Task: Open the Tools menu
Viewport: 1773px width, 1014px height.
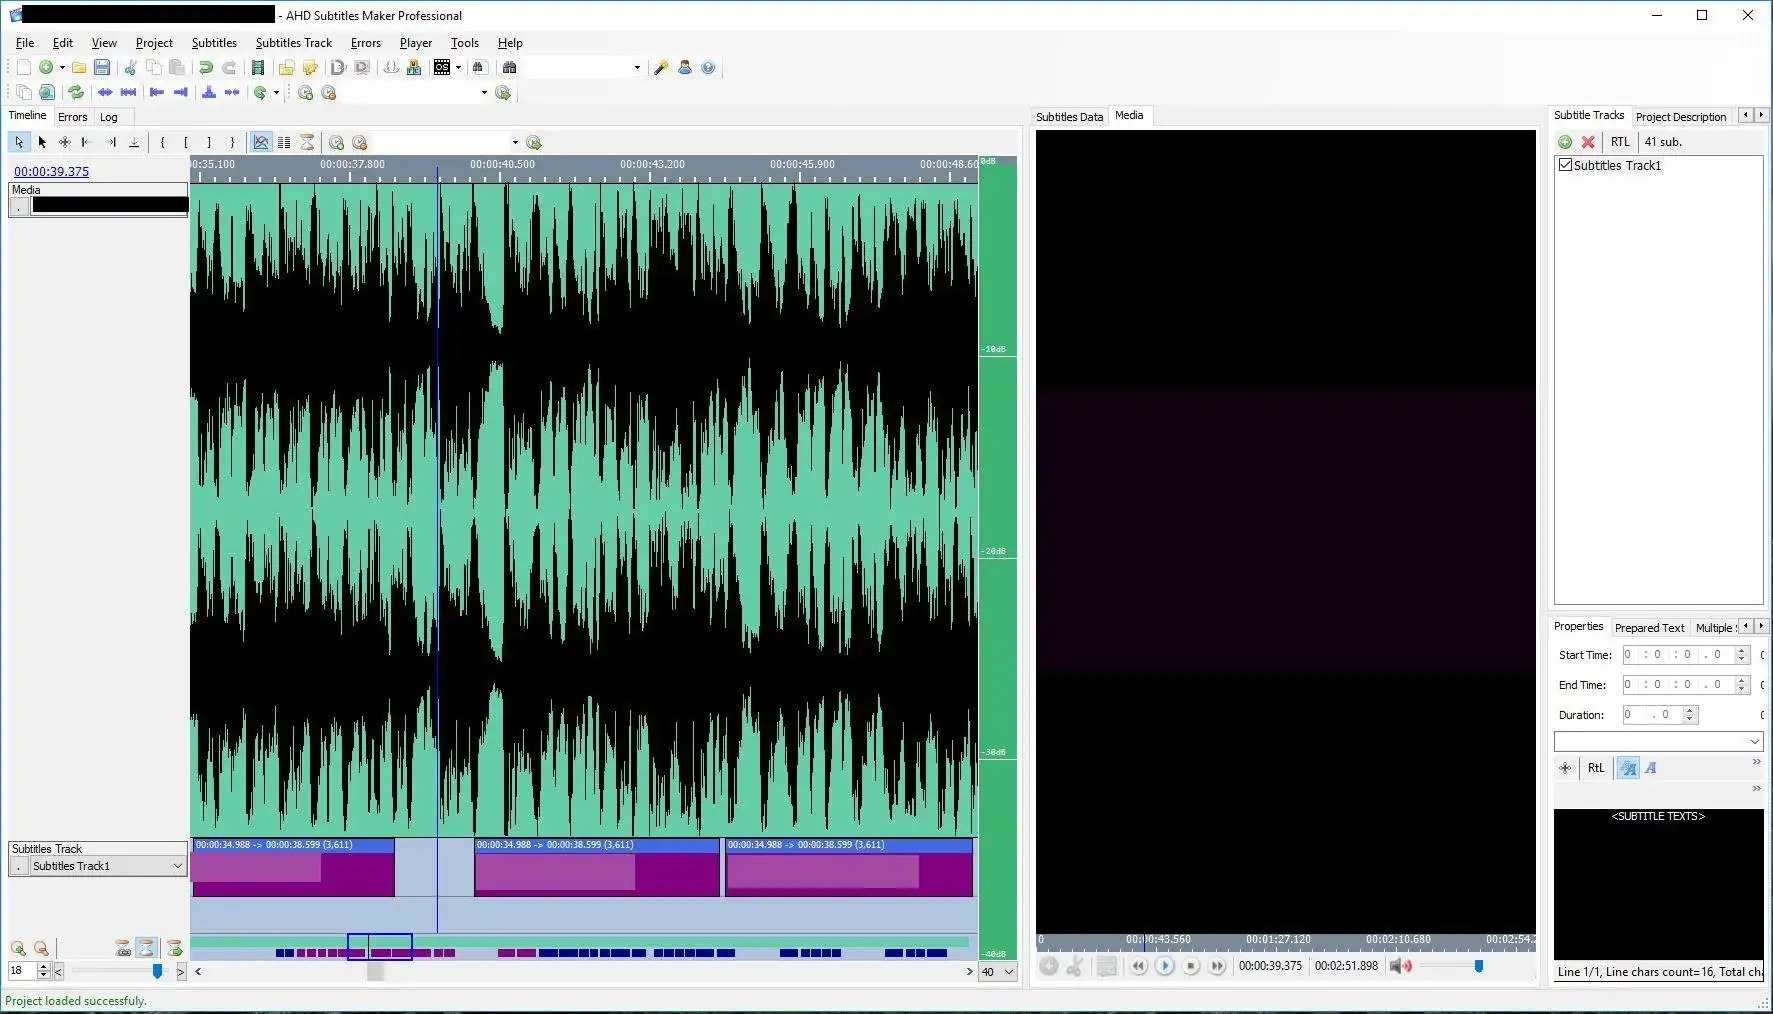Action: point(464,43)
